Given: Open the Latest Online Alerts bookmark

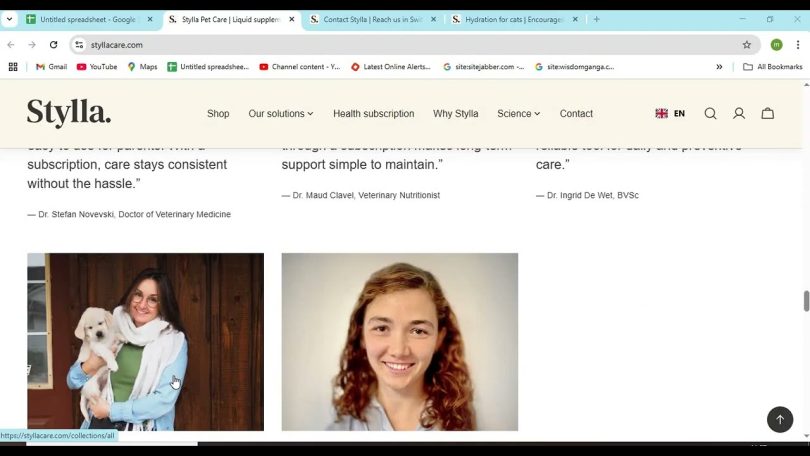Looking at the screenshot, I should tap(391, 67).
